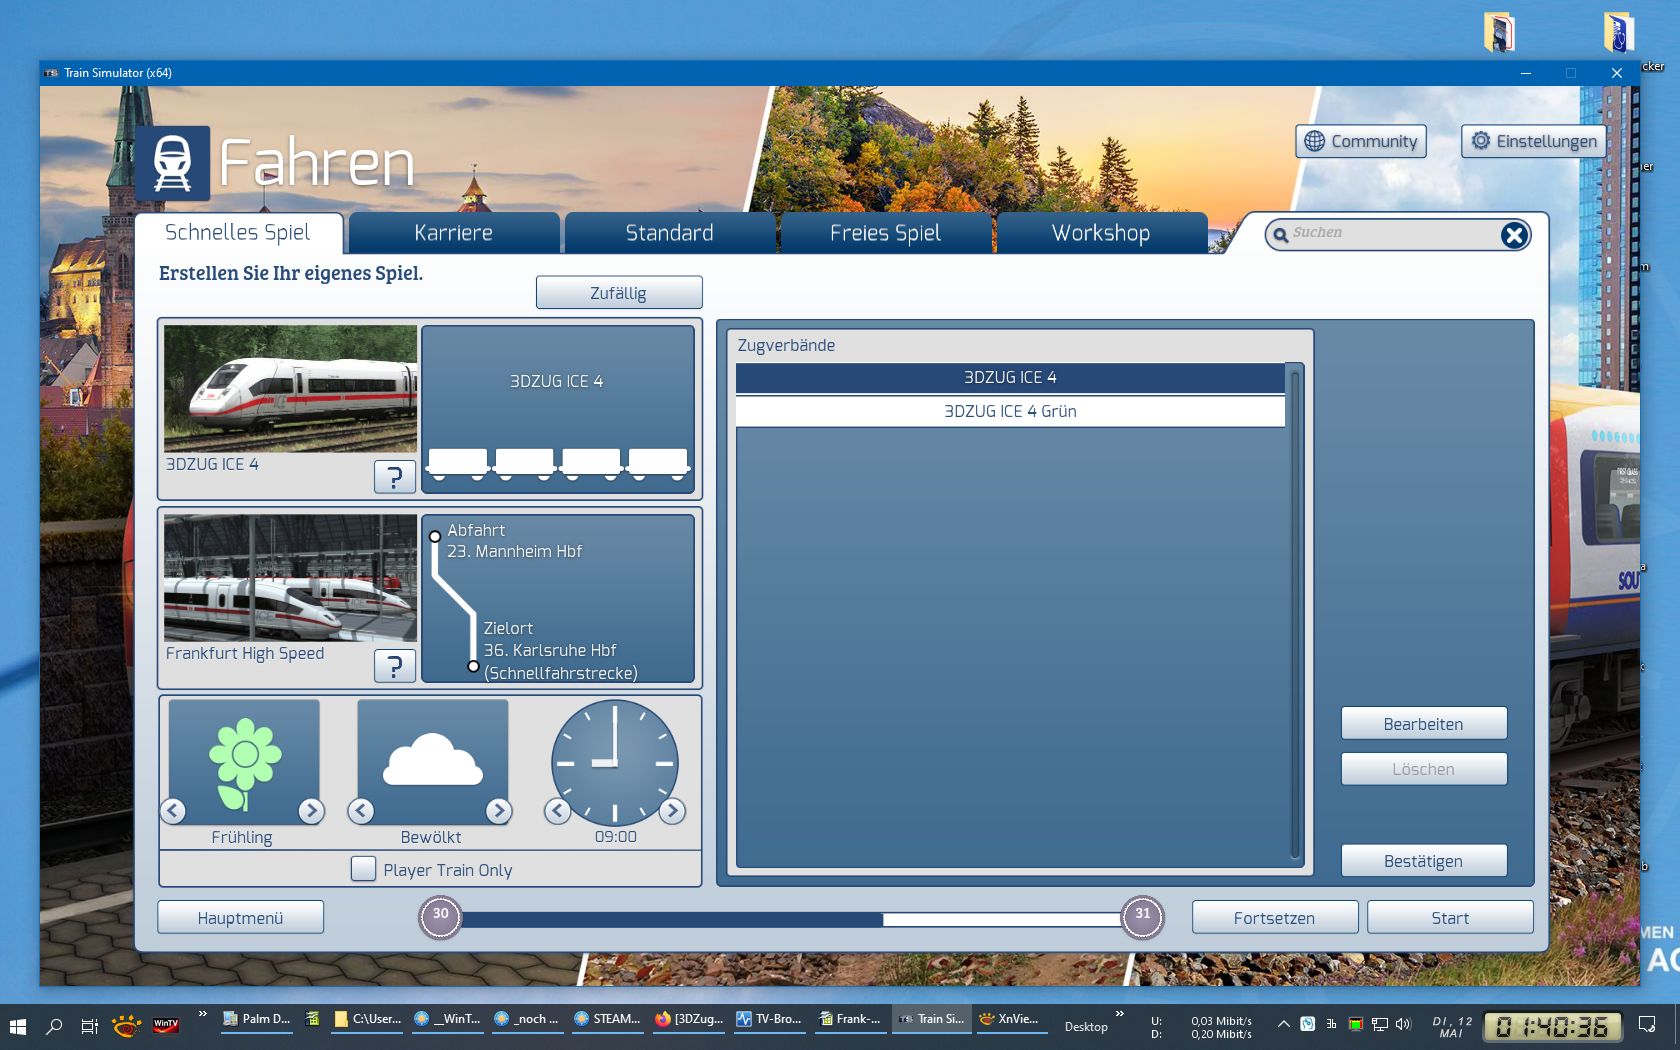The width and height of the screenshot is (1680, 1050).
Task: Enable the Player Train Only checkbox
Action: click(x=363, y=869)
